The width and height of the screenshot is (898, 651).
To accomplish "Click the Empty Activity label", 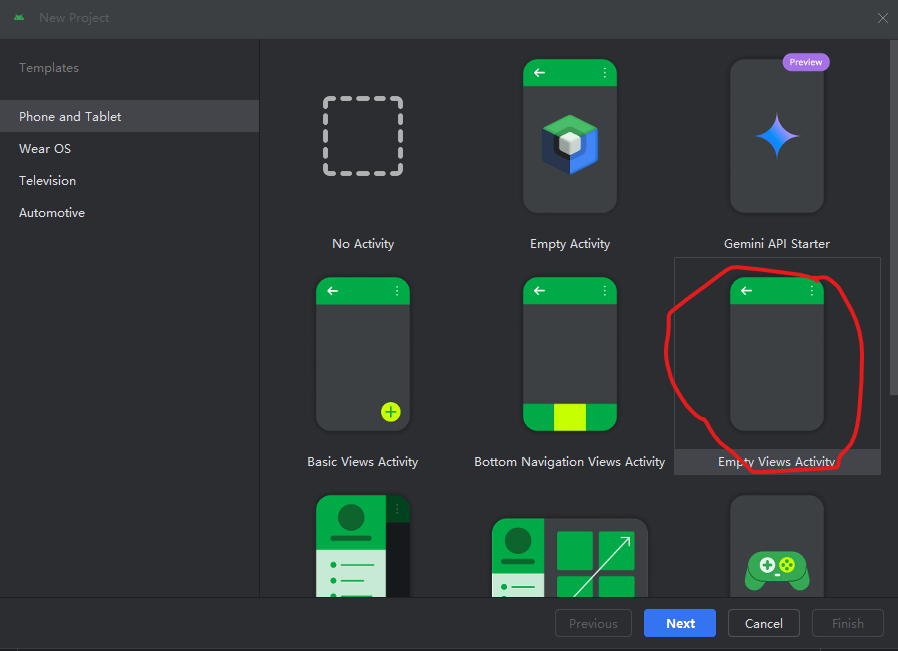I will point(570,244).
